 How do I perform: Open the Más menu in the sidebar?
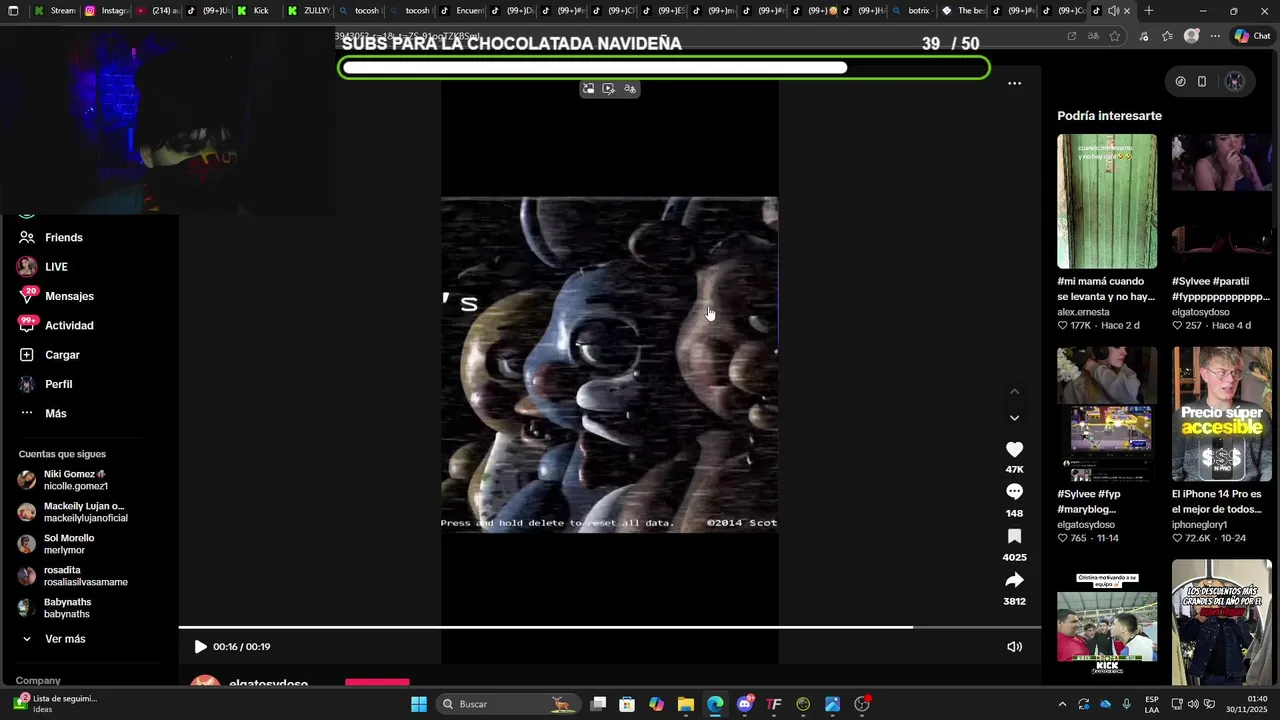(x=42, y=413)
